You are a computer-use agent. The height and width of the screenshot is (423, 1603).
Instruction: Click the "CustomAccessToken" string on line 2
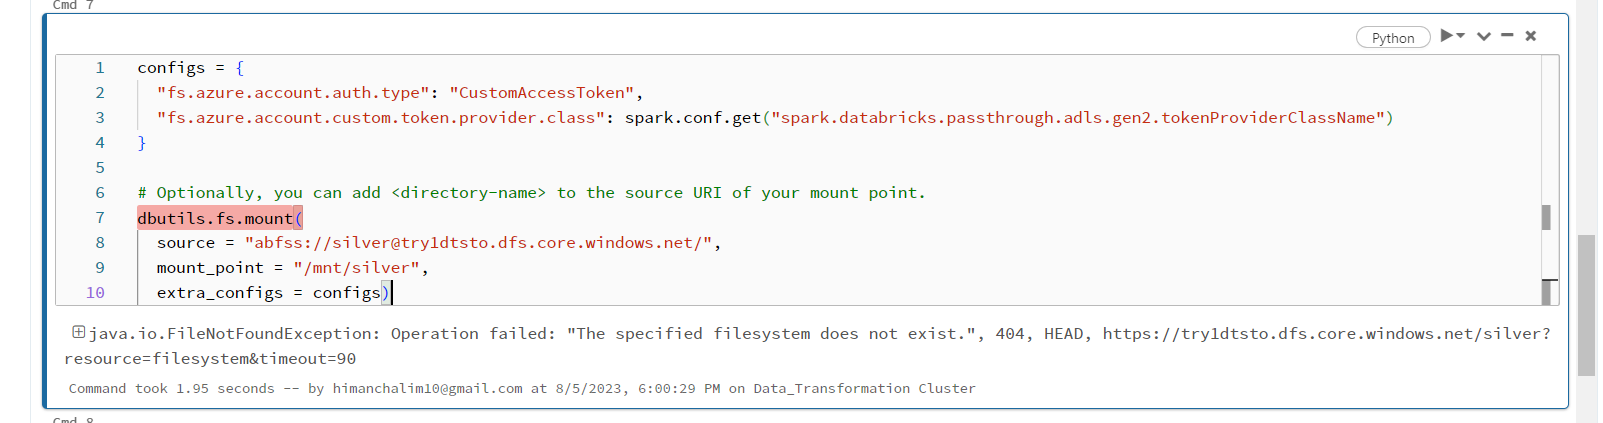[x=541, y=93]
